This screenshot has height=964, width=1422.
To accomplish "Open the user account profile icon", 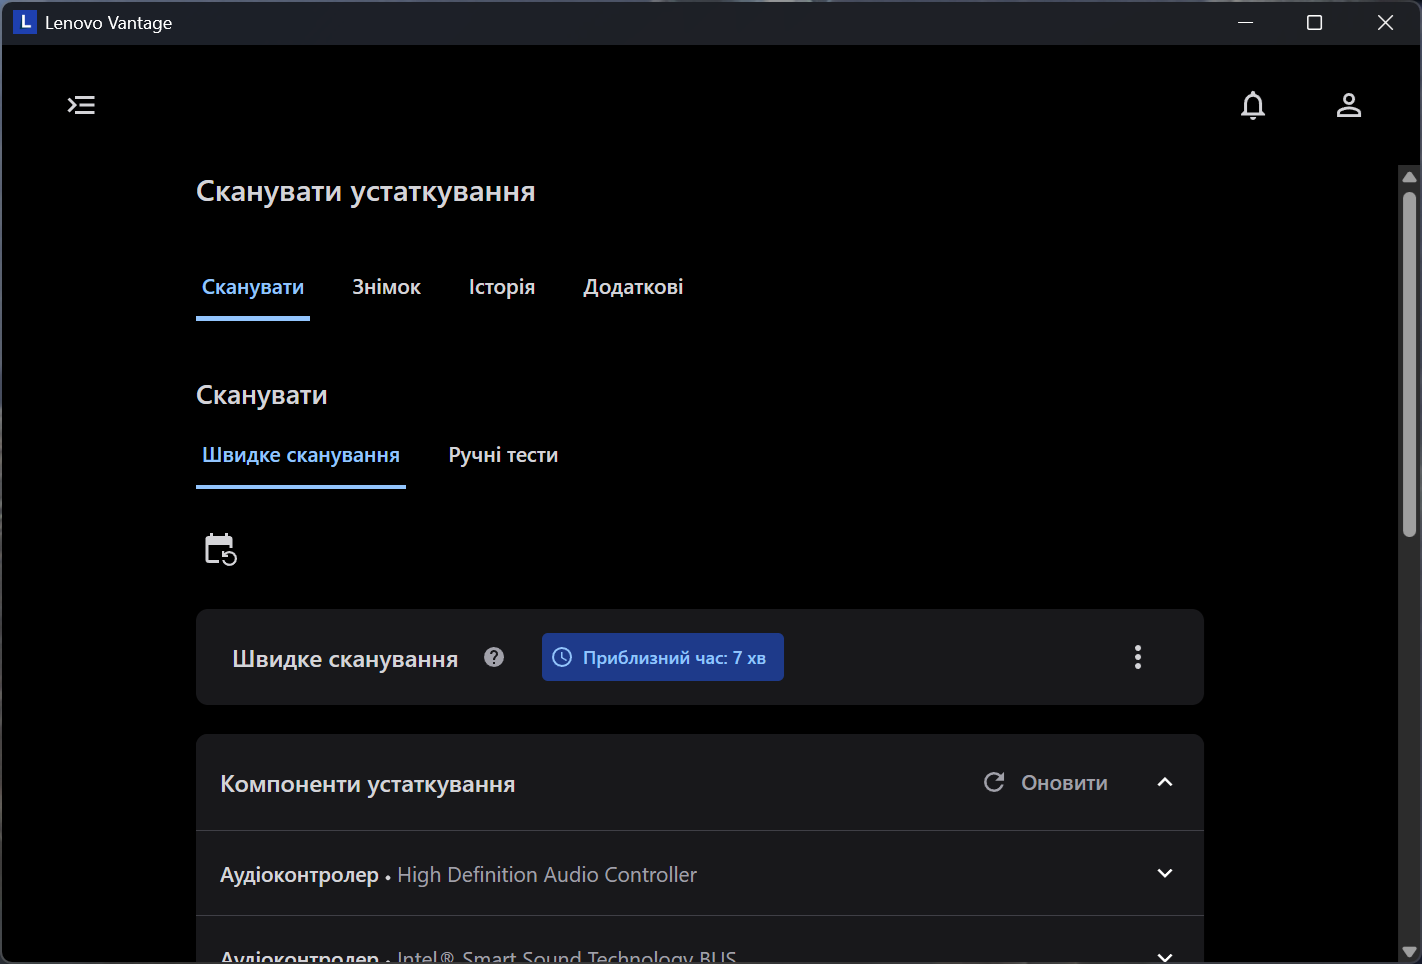I will point(1348,105).
